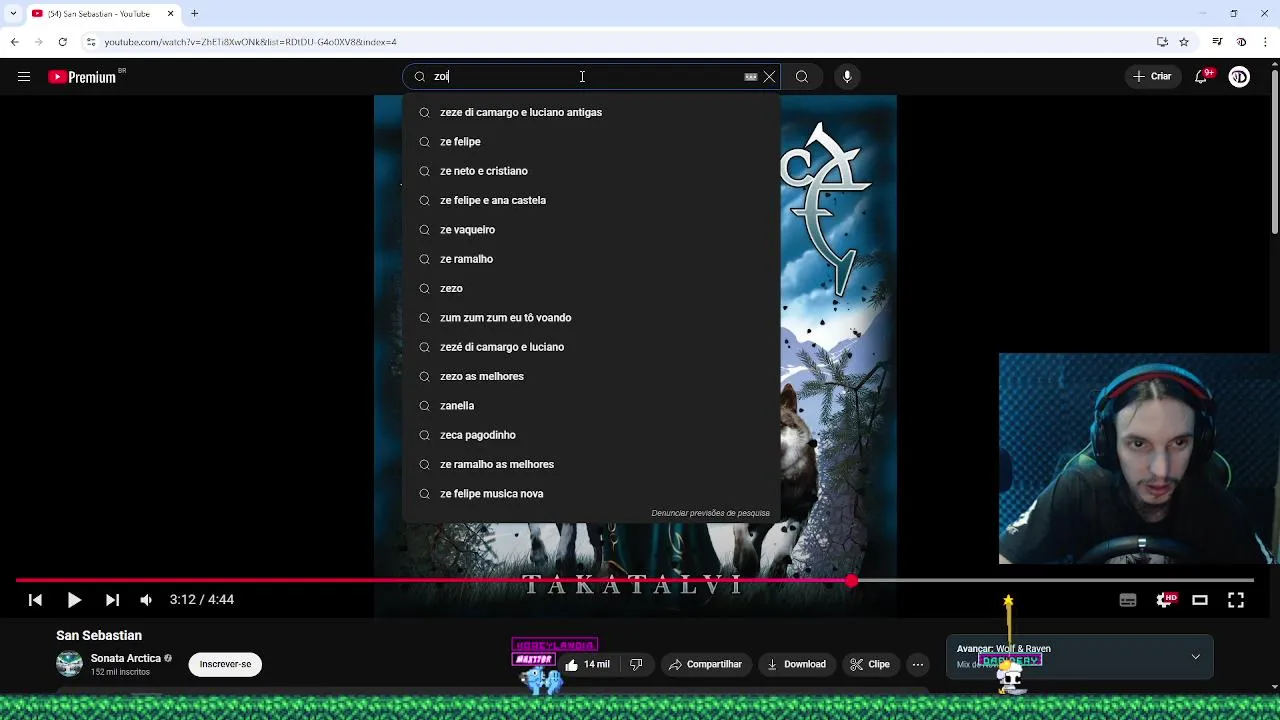This screenshot has width=1280, height=720.
Task: Skip to previous video in playlist
Action: tap(35, 600)
